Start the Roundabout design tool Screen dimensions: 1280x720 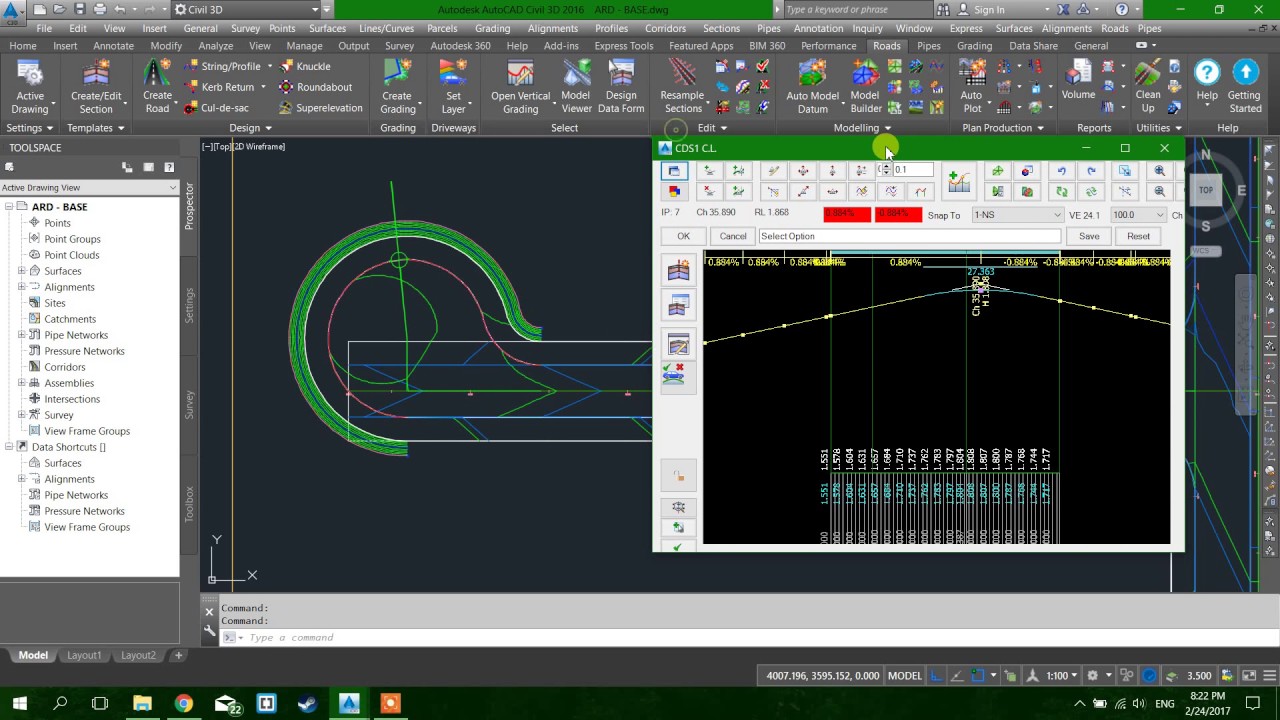click(315, 87)
